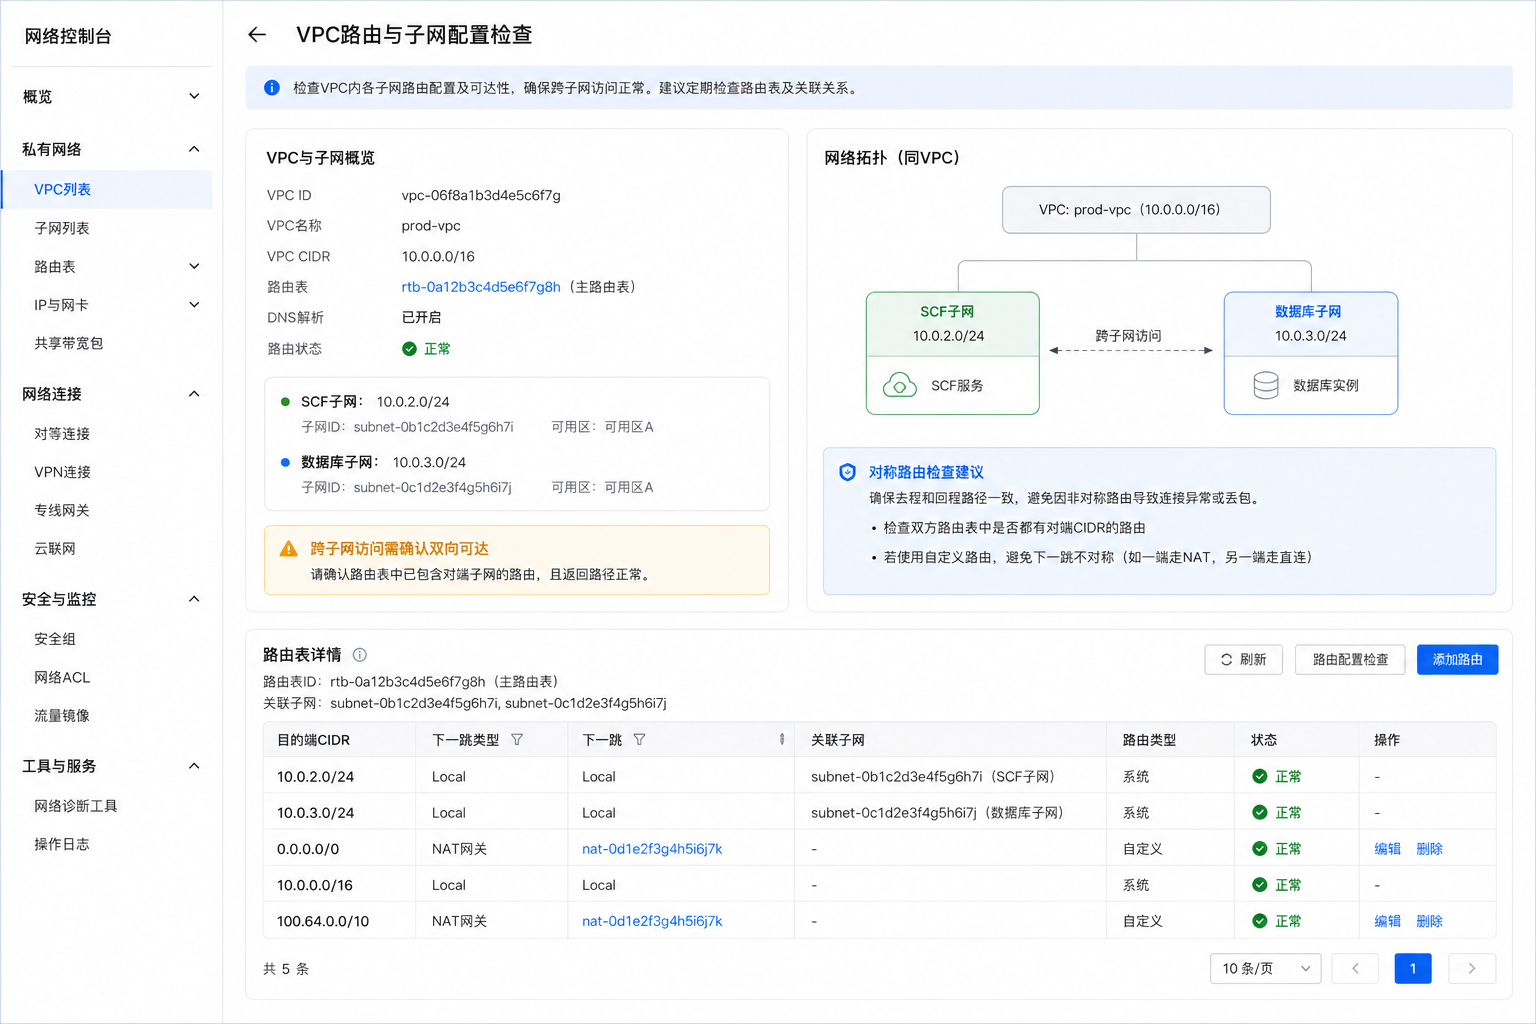Collapse the 工具与服务 section
Viewport: 1536px width, 1024px height.
click(x=194, y=766)
